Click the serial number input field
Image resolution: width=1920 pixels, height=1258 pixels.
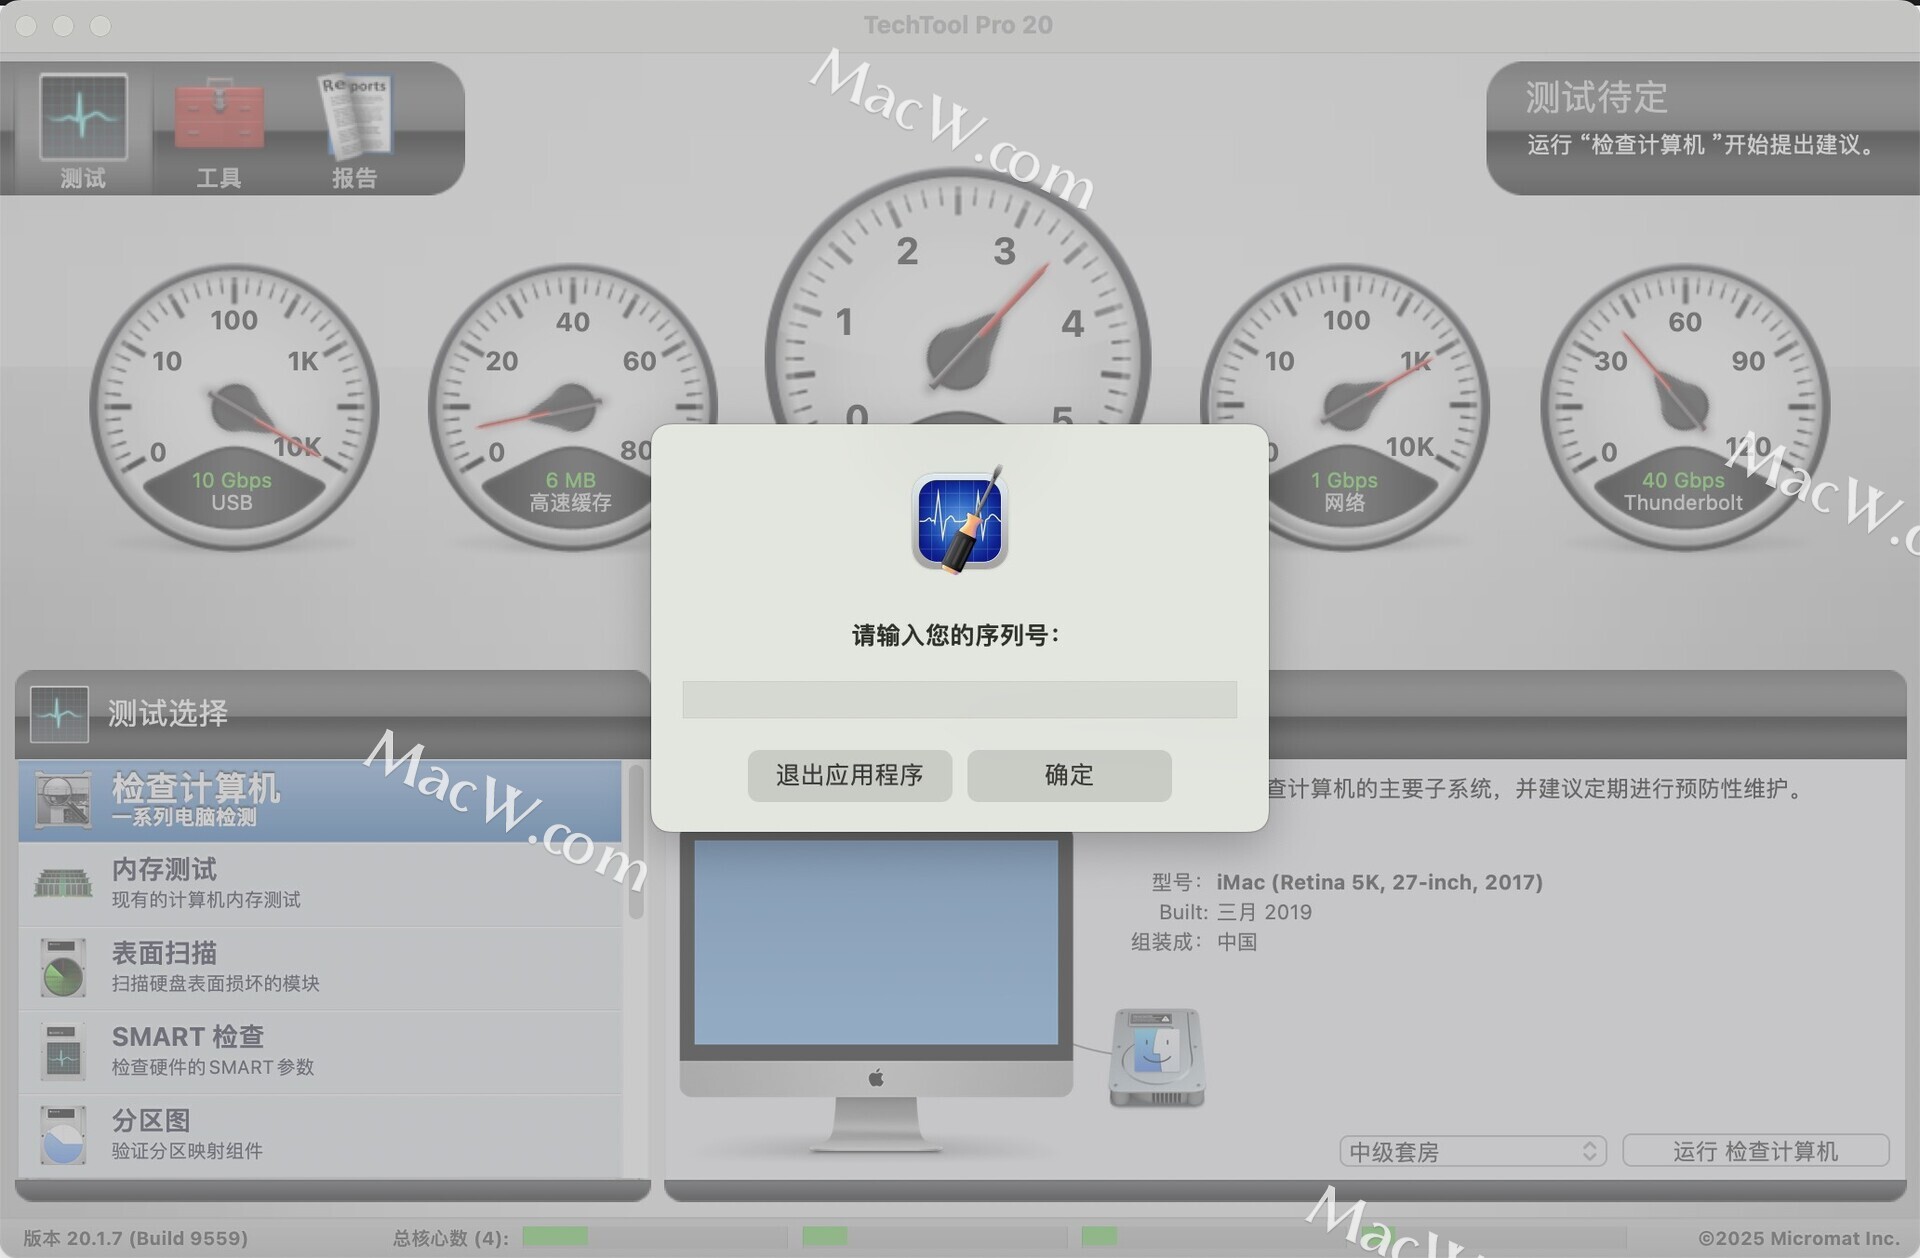coord(959,699)
